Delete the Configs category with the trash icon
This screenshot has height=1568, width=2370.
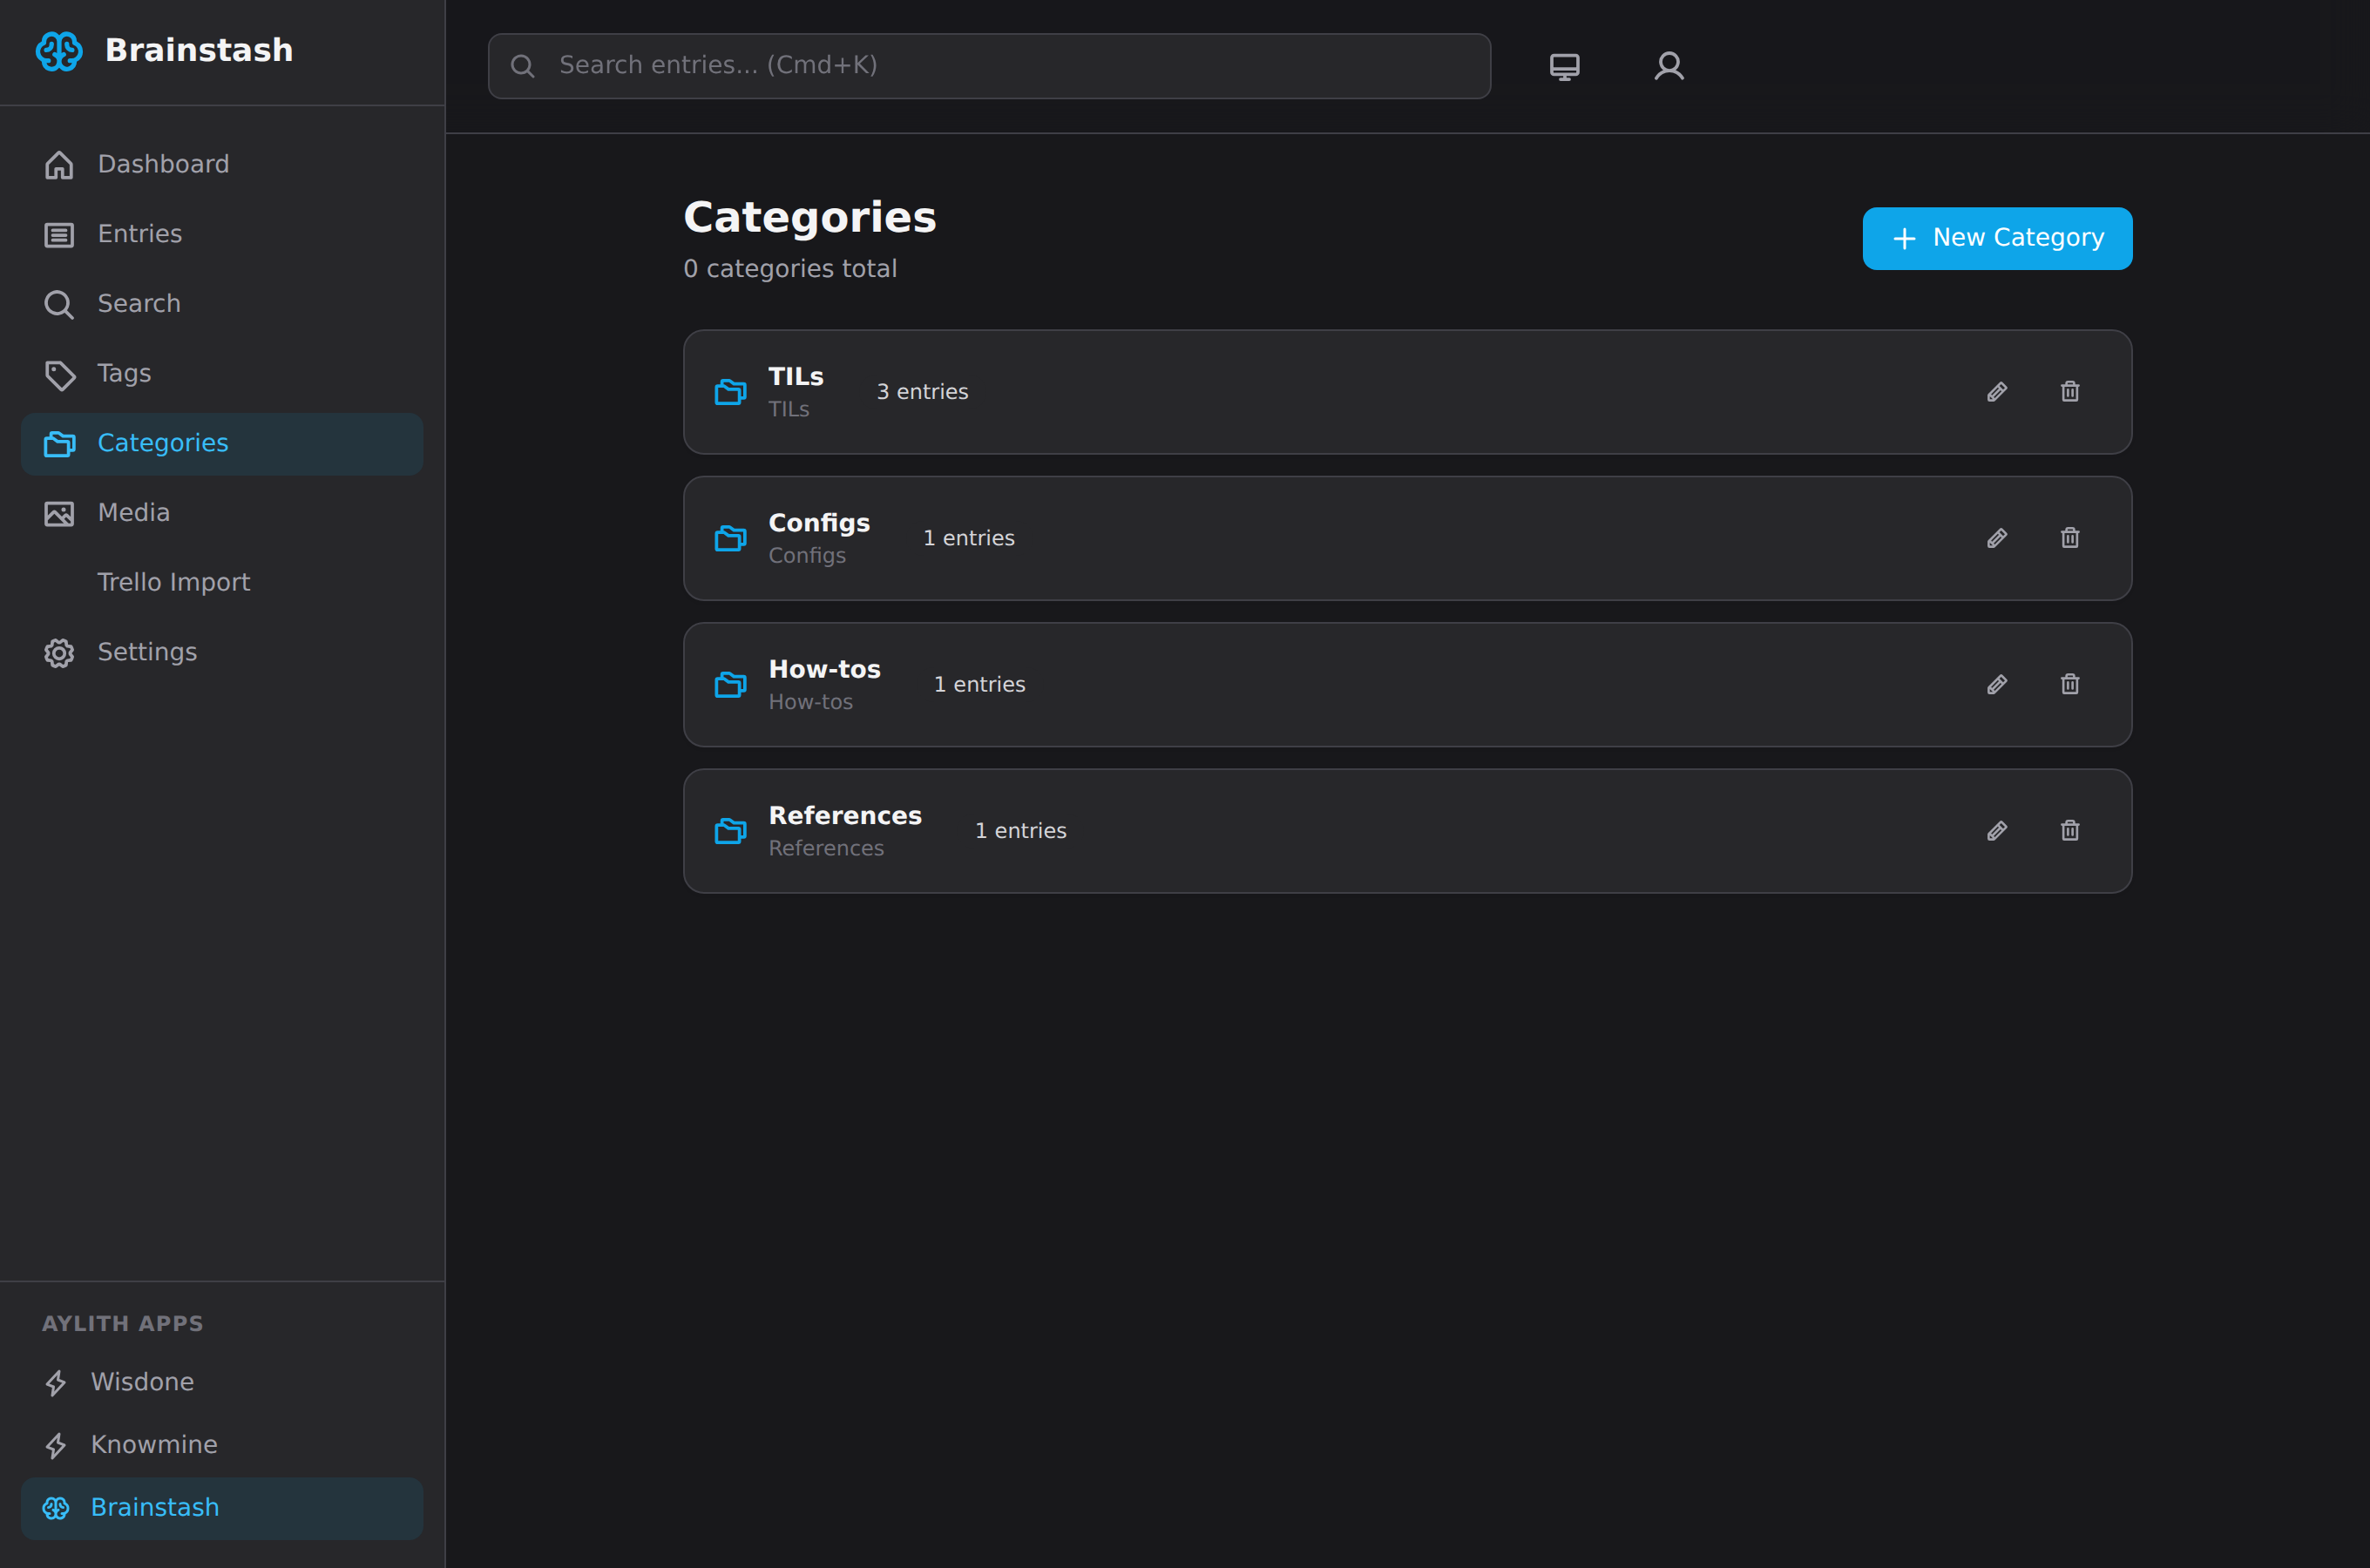(x=2070, y=538)
